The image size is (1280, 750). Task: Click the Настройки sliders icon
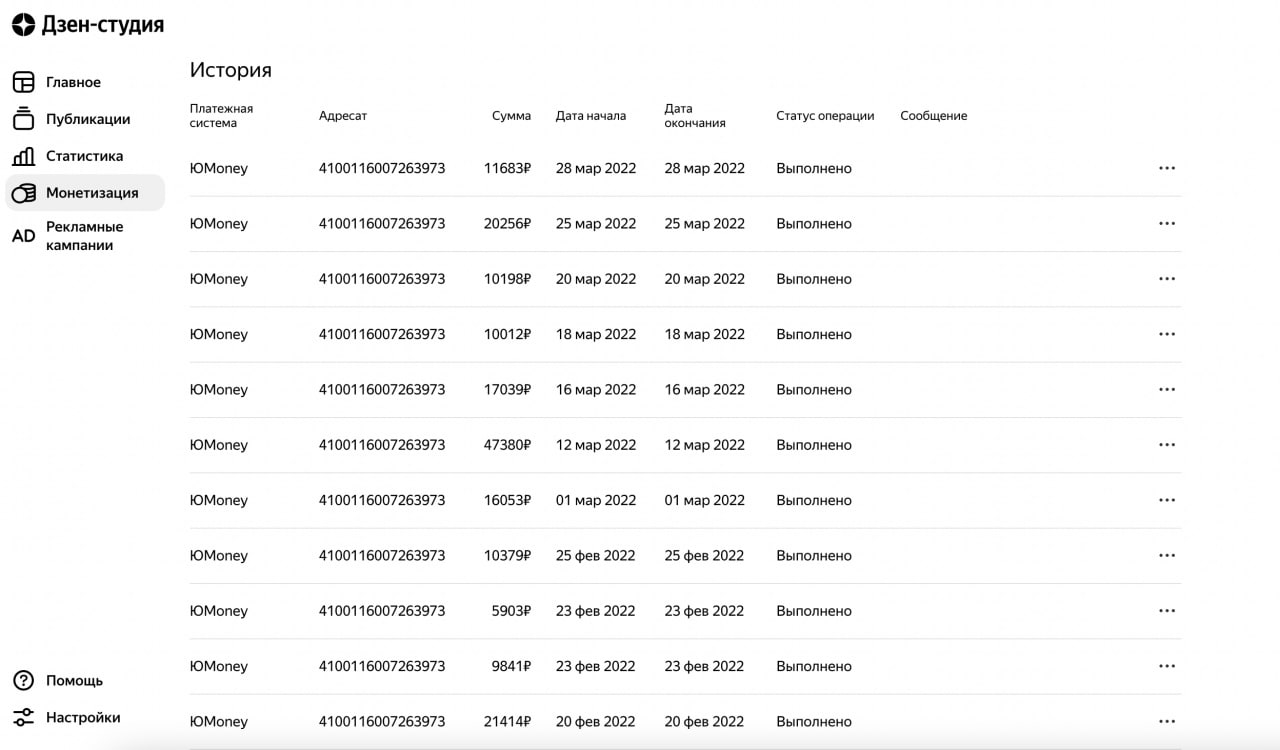23,718
